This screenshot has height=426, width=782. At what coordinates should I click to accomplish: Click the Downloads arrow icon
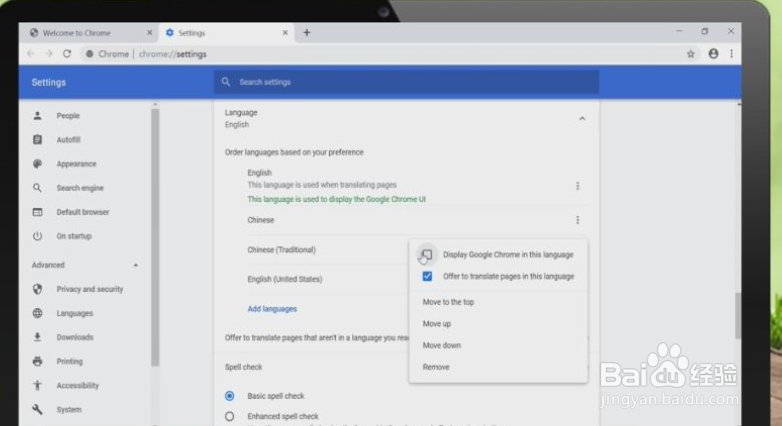pyautogui.click(x=37, y=337)
